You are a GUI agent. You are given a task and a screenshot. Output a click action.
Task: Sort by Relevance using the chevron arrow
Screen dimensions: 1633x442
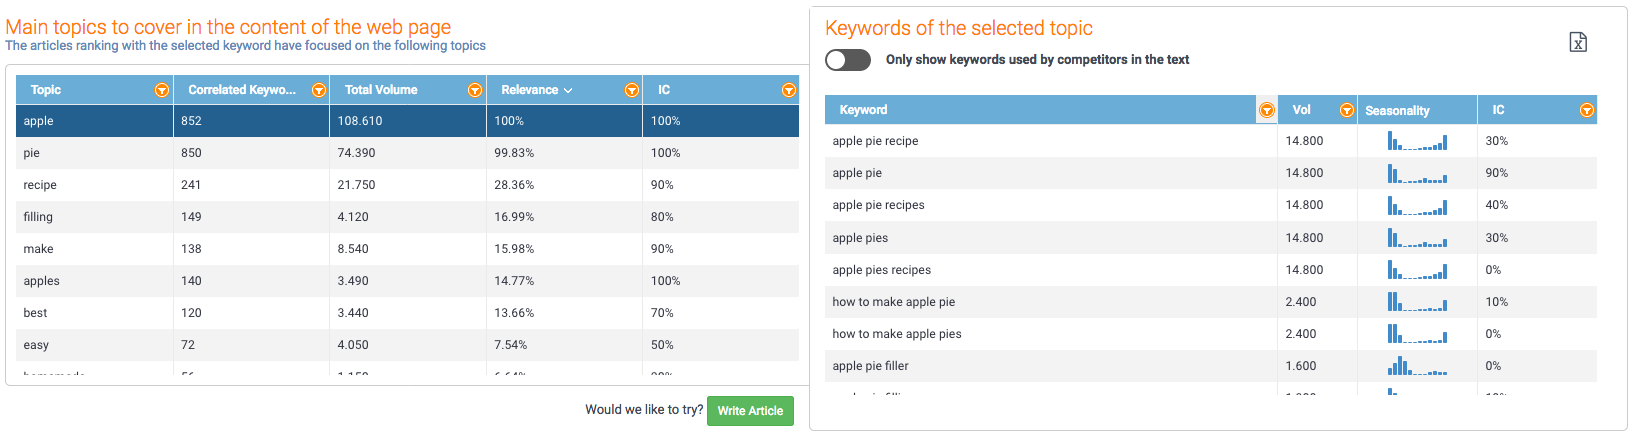[568, 90]
